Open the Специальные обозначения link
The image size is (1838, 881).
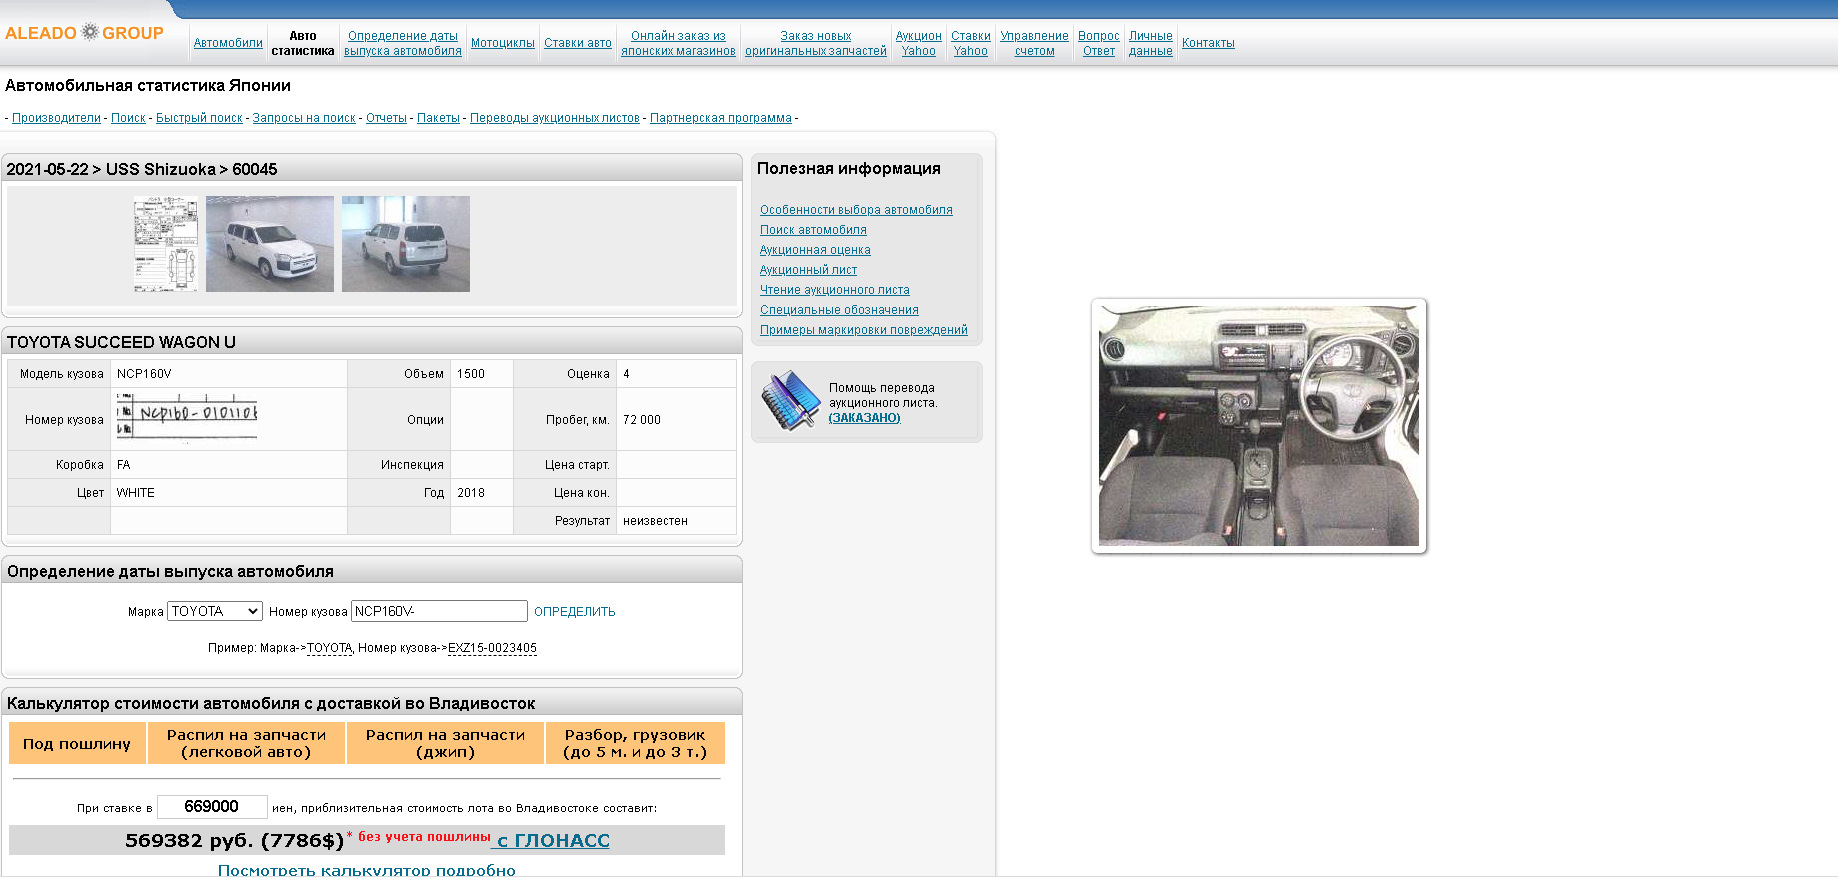point(839,310)
